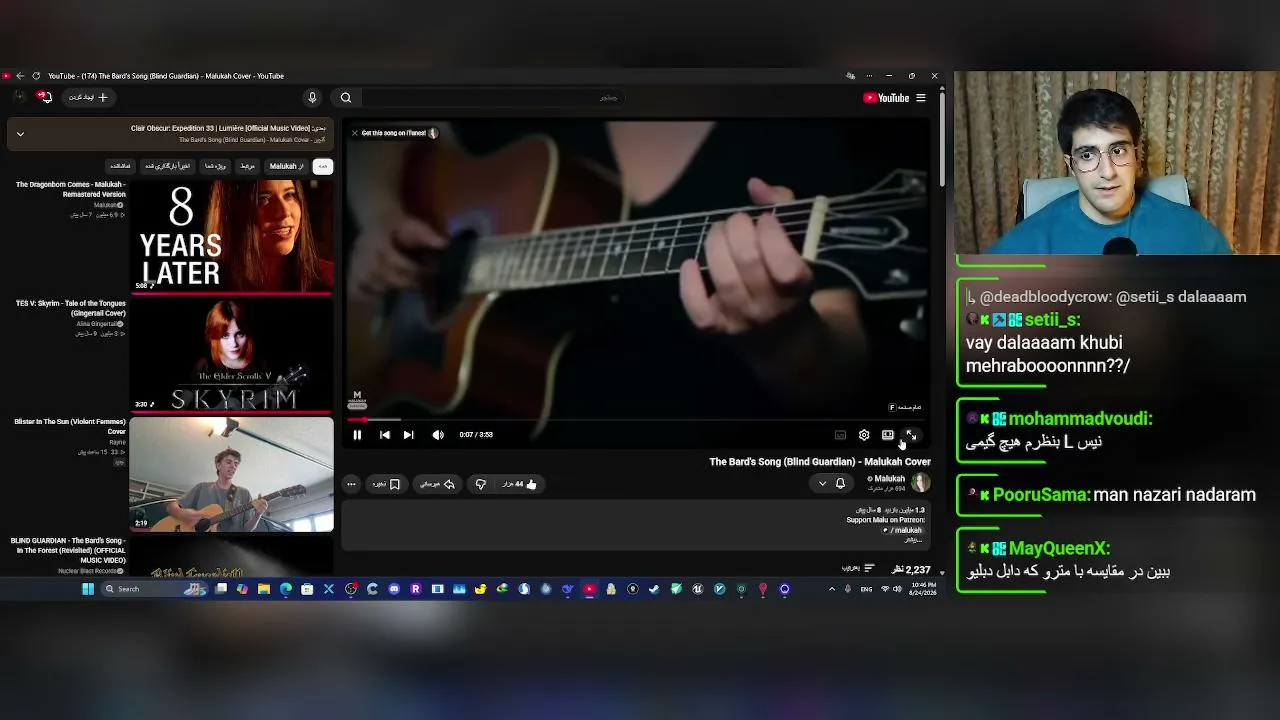Open File Explorer from taskbar
Image resolution: width=1280 pixels, height=720 pixels.
click(x=264, y=589)
